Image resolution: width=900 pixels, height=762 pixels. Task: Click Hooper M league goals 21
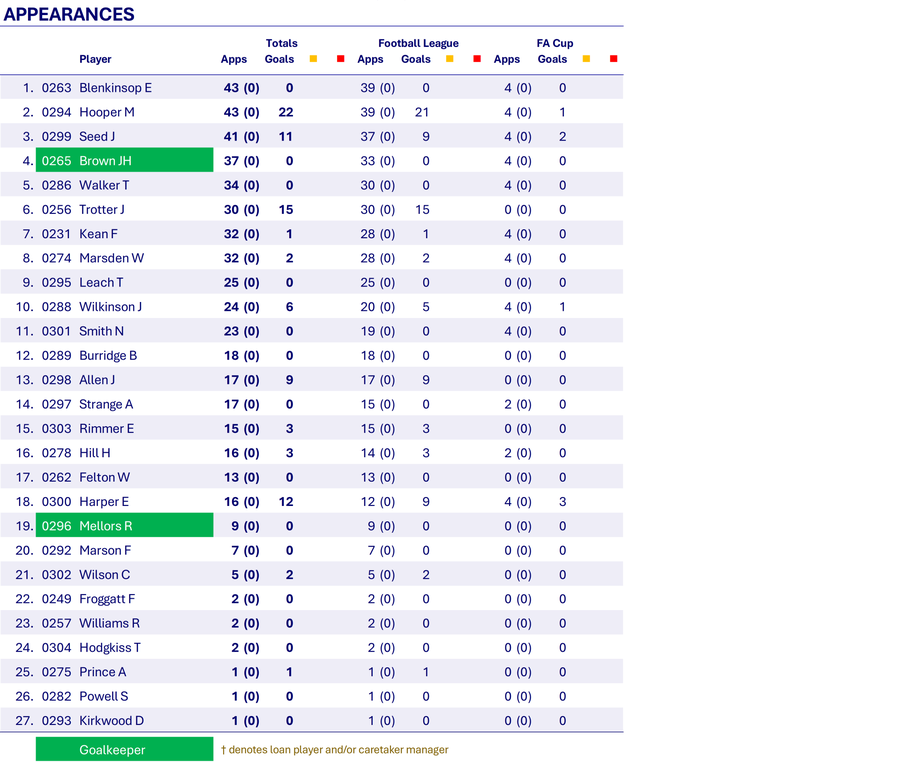(422, 112)
